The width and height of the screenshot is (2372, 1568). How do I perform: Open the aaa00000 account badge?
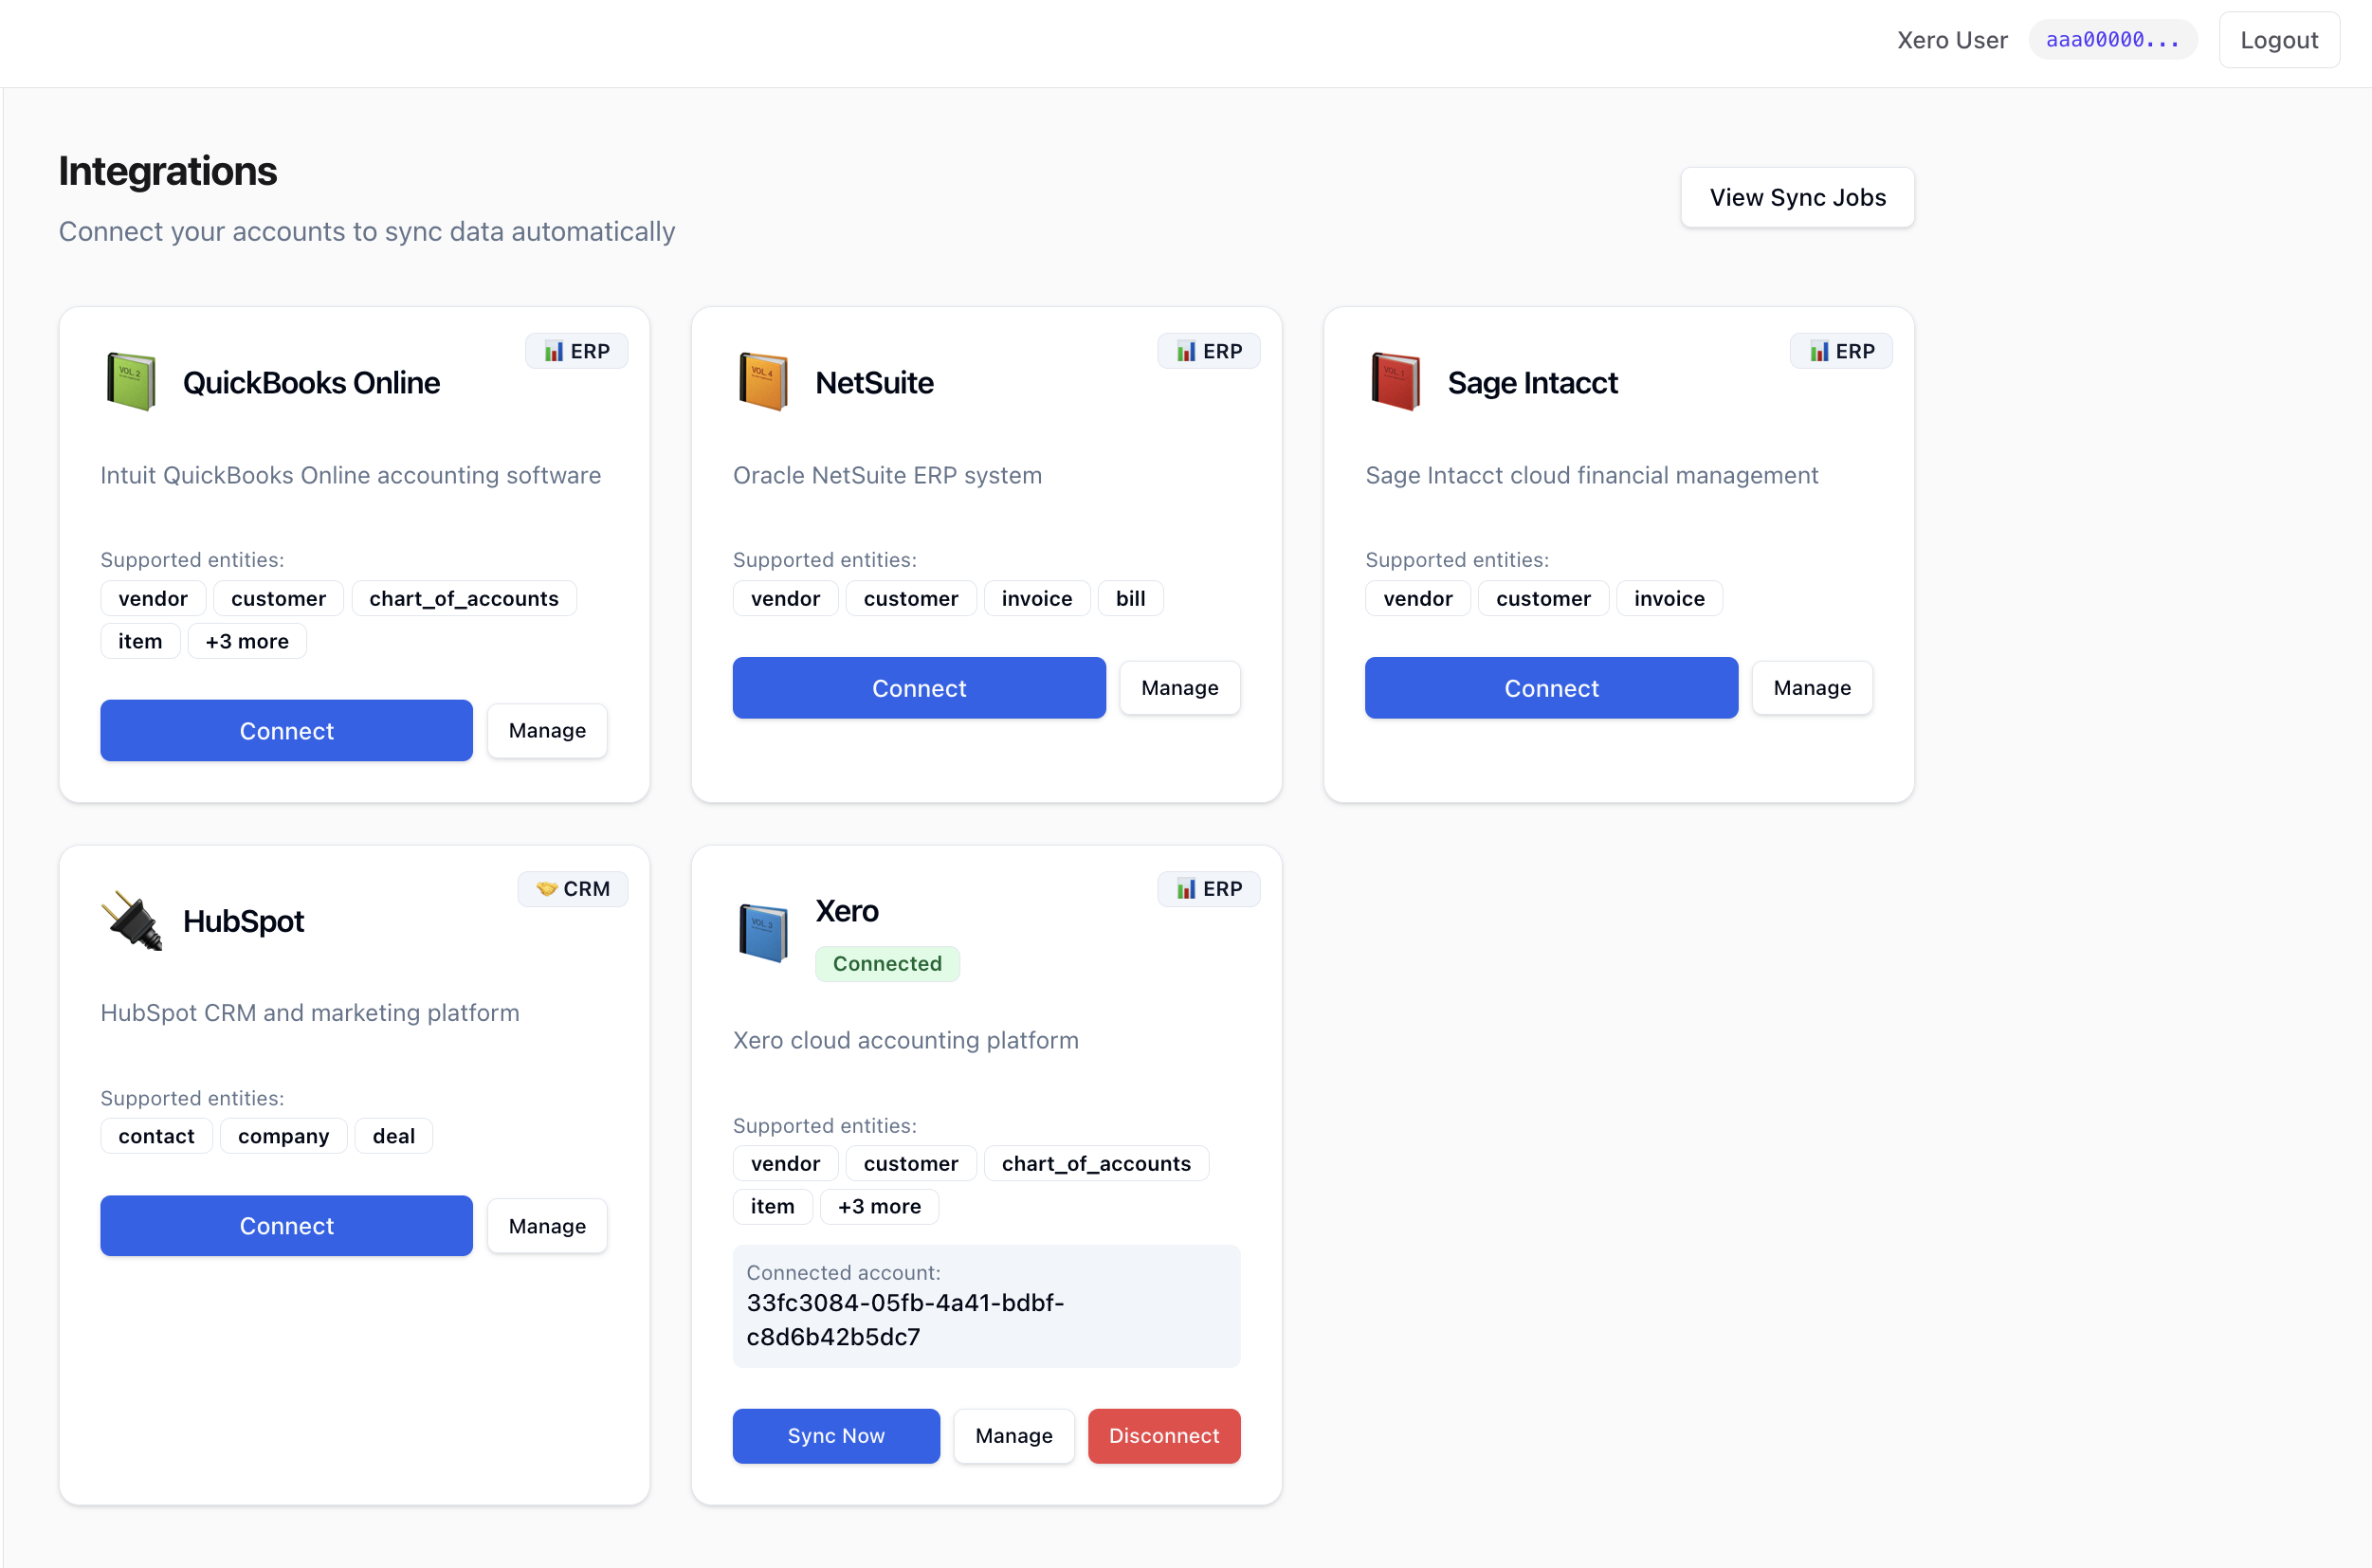(2112, 39)
